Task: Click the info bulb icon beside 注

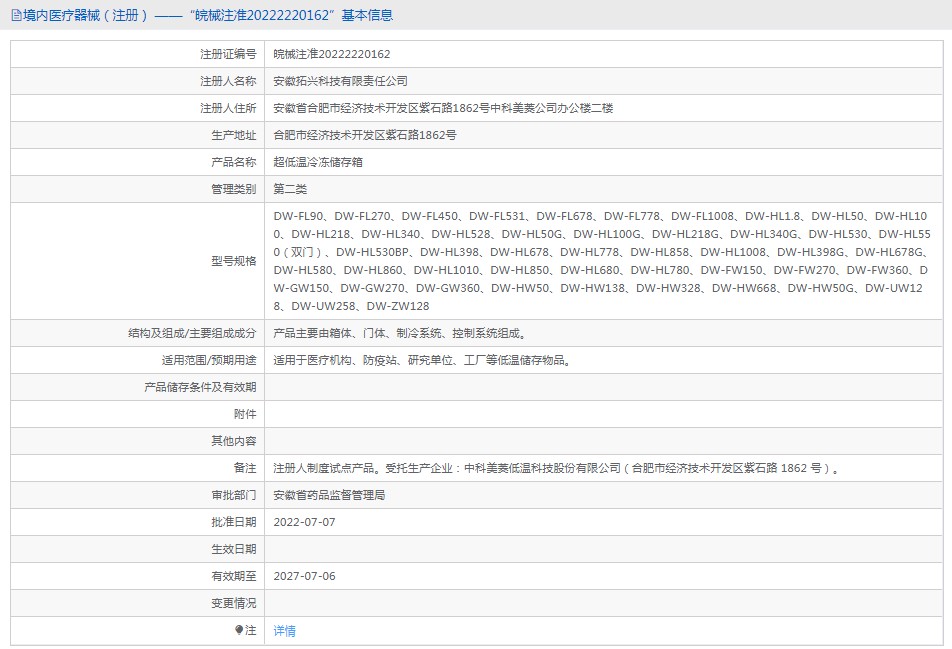Action: (239, 630)
